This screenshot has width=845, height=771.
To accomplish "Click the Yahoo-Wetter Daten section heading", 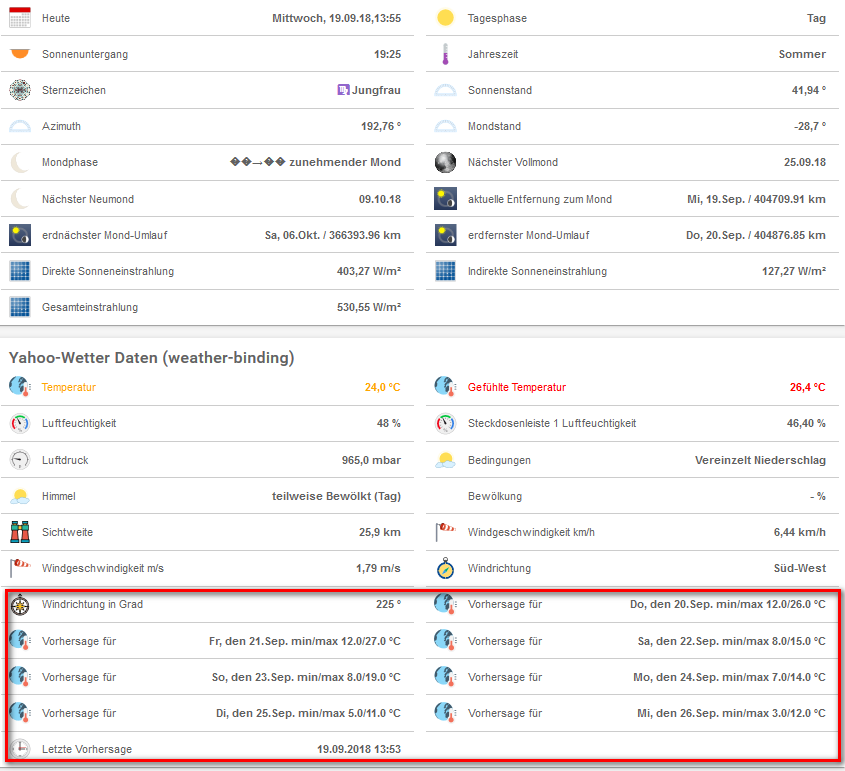I will click(x=151, y=357).
